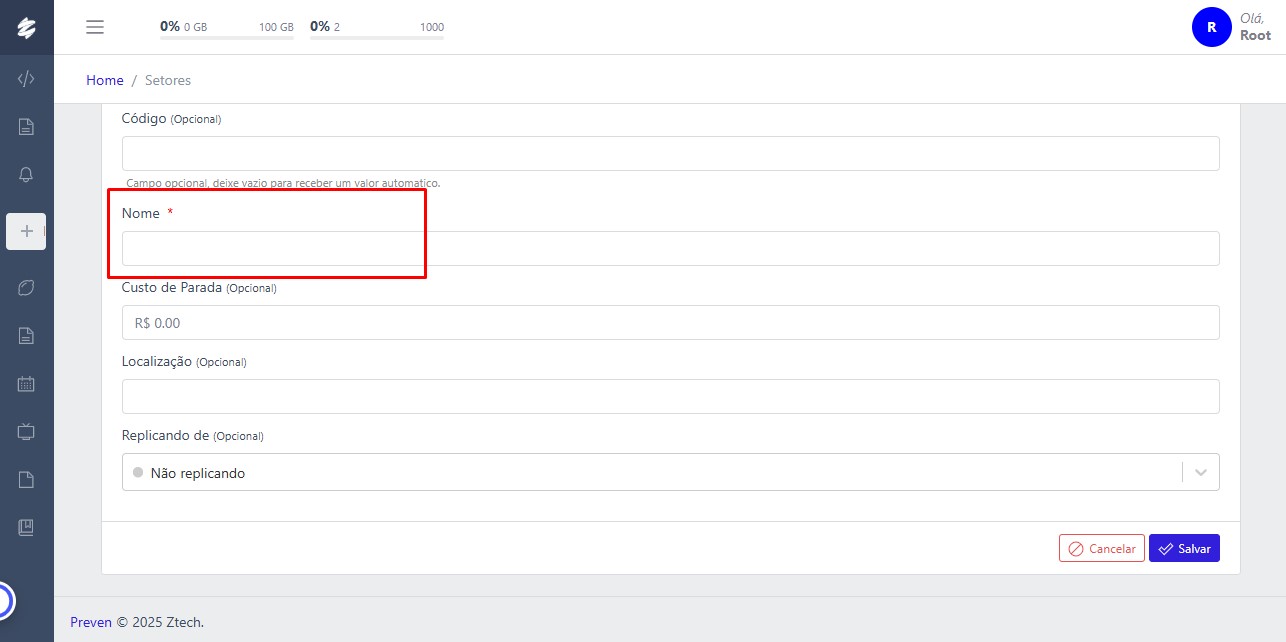Click the Setores breadcrumb item
Viewport: 1286px width, 642px height.
[168, 80]
